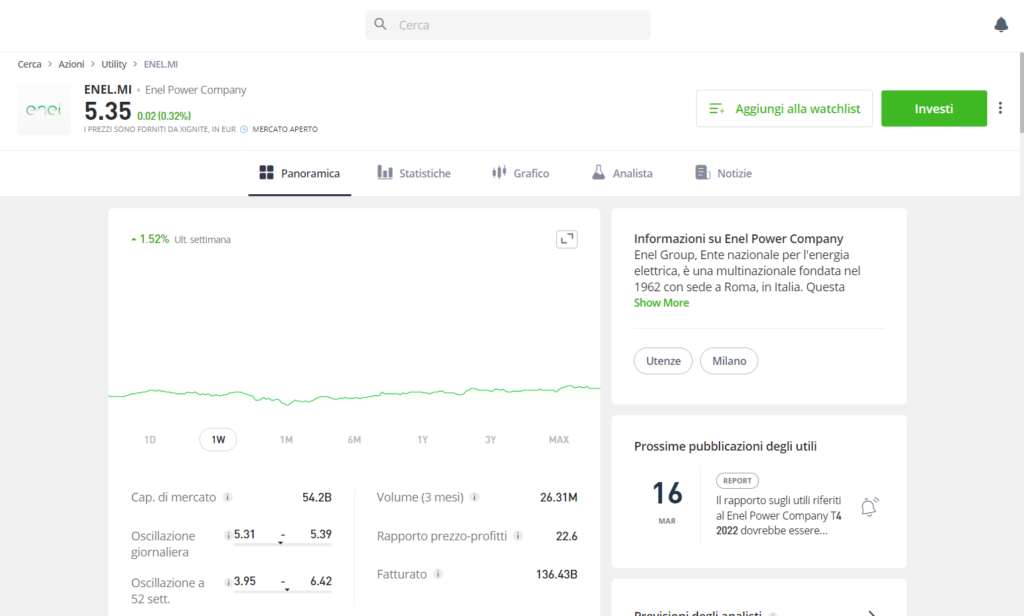Screen dimensions: 1024x616
Task: Click the page vertical scrollbar
Action: [x=1021, y=91]
